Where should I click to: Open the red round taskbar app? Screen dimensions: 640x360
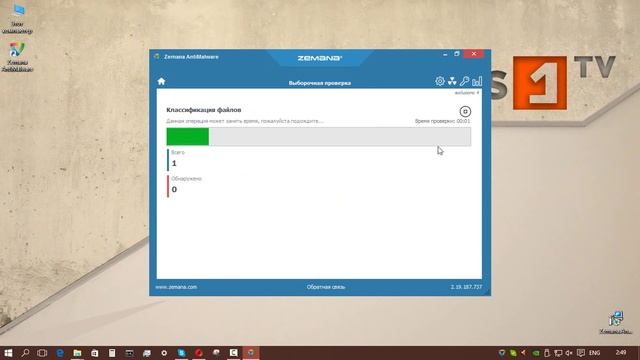coord(199,353)
